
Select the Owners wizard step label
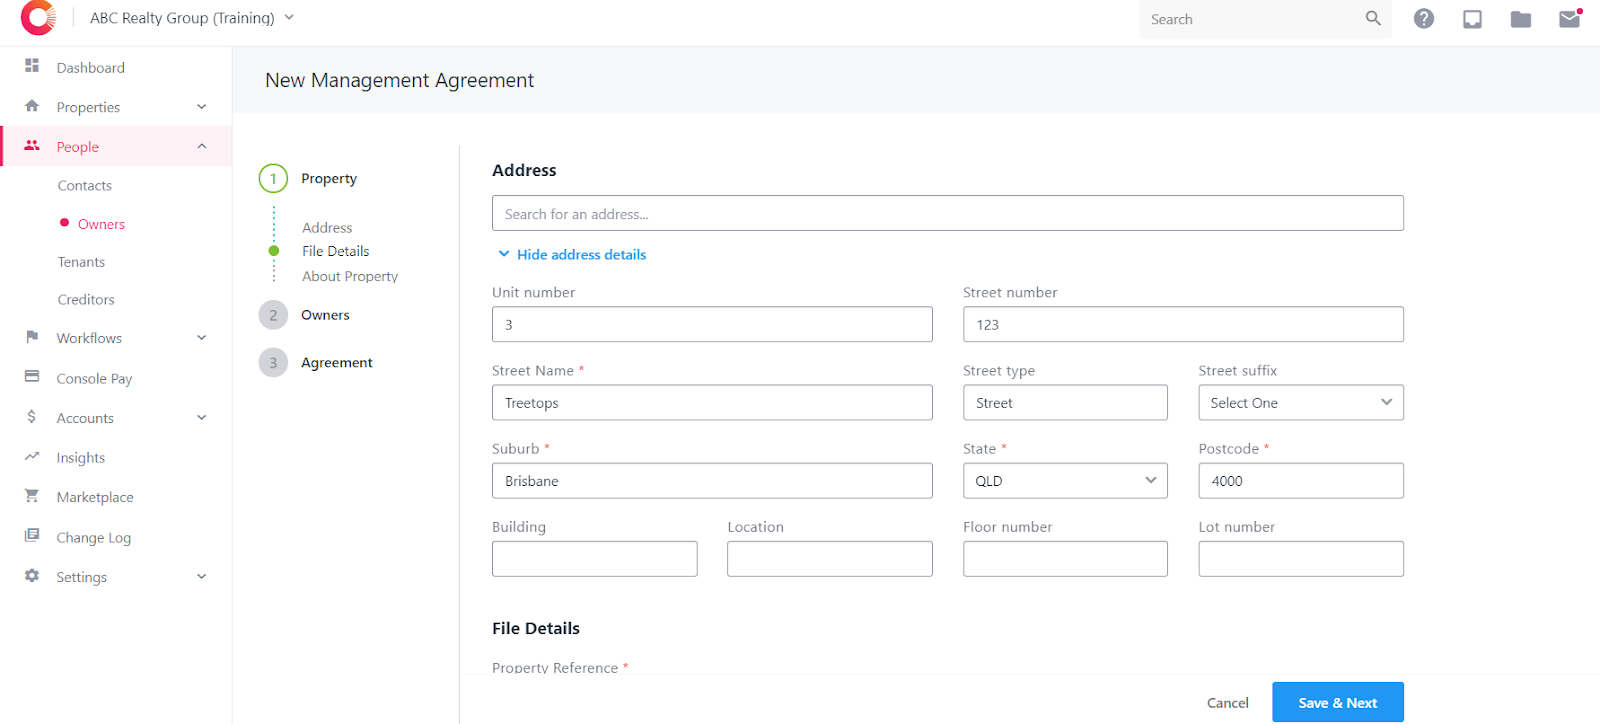325,315
